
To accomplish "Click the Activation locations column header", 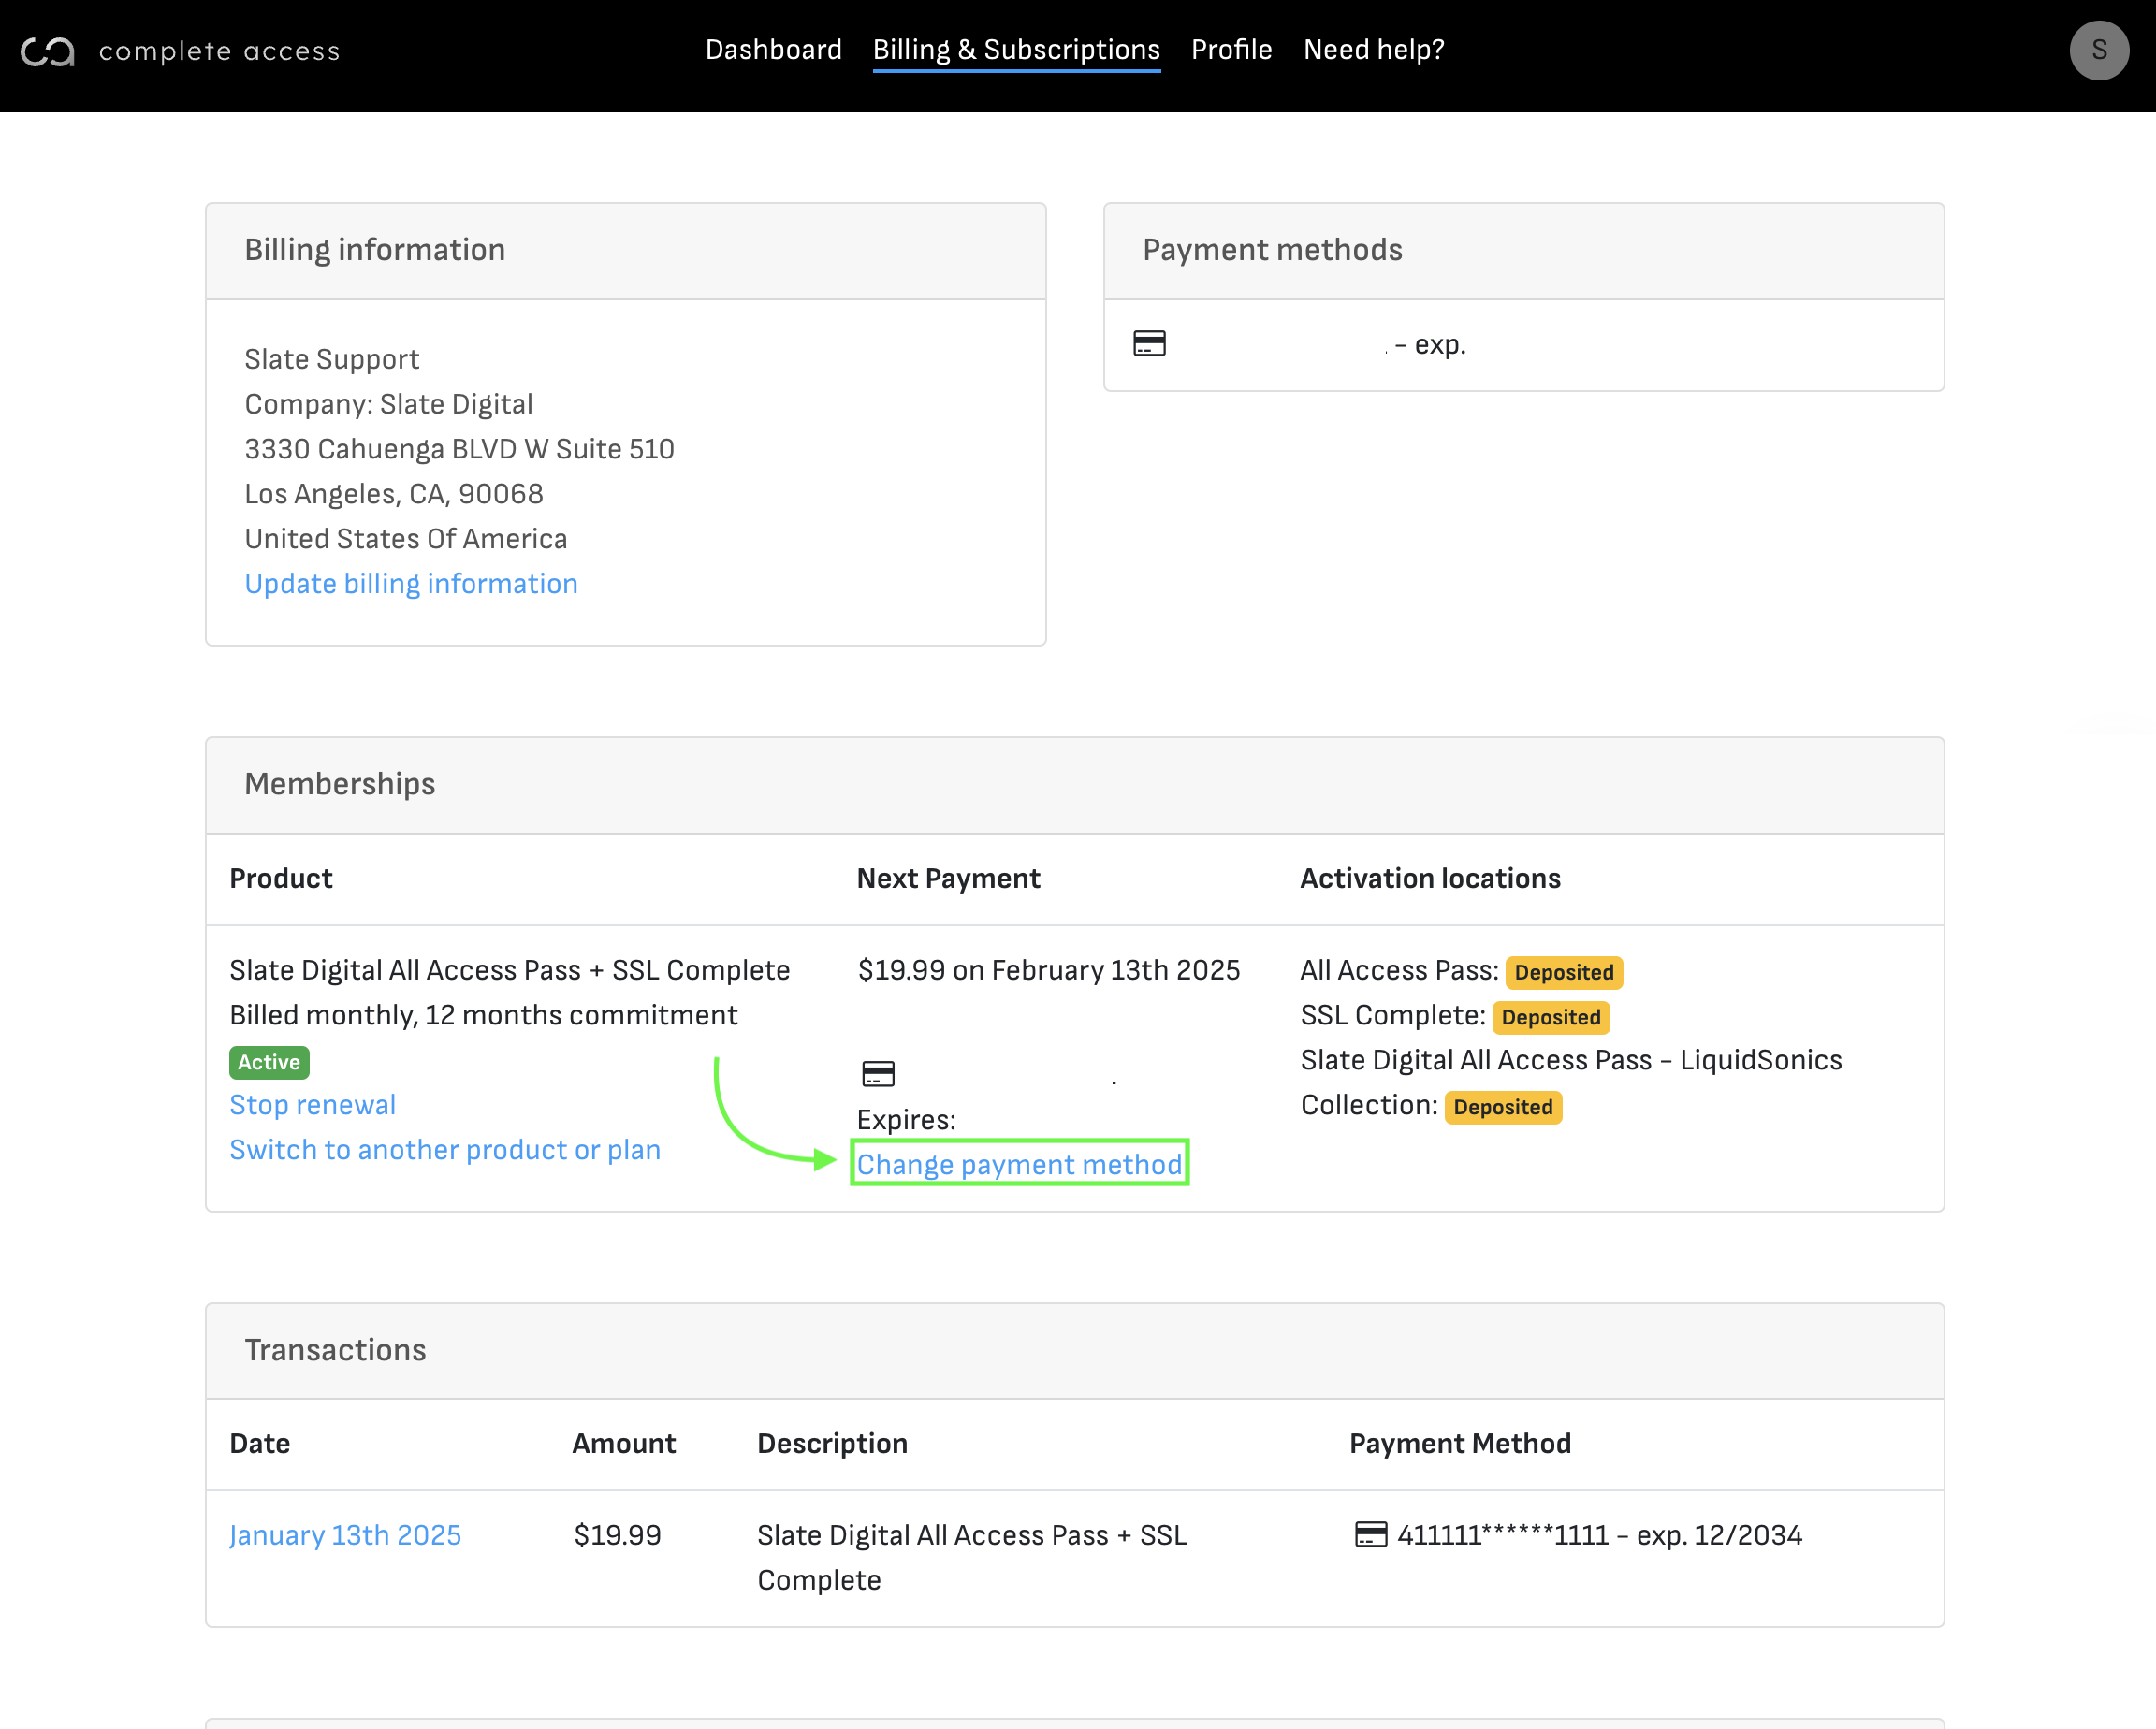I will point(1430,878).
